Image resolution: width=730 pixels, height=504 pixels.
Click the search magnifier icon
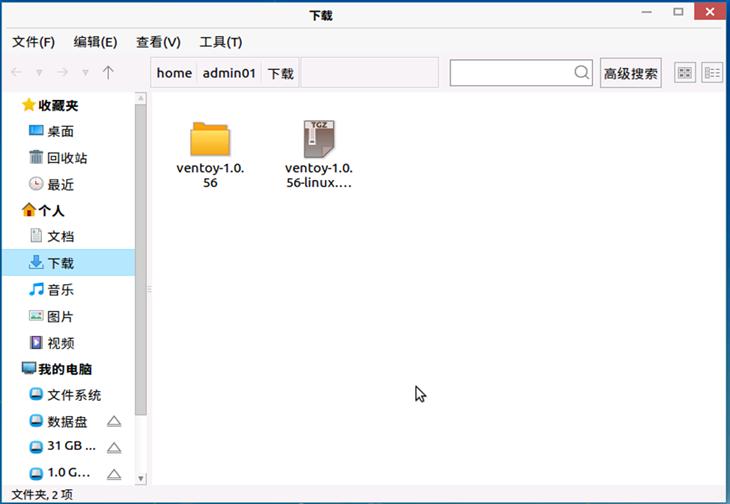click(581, 72)
